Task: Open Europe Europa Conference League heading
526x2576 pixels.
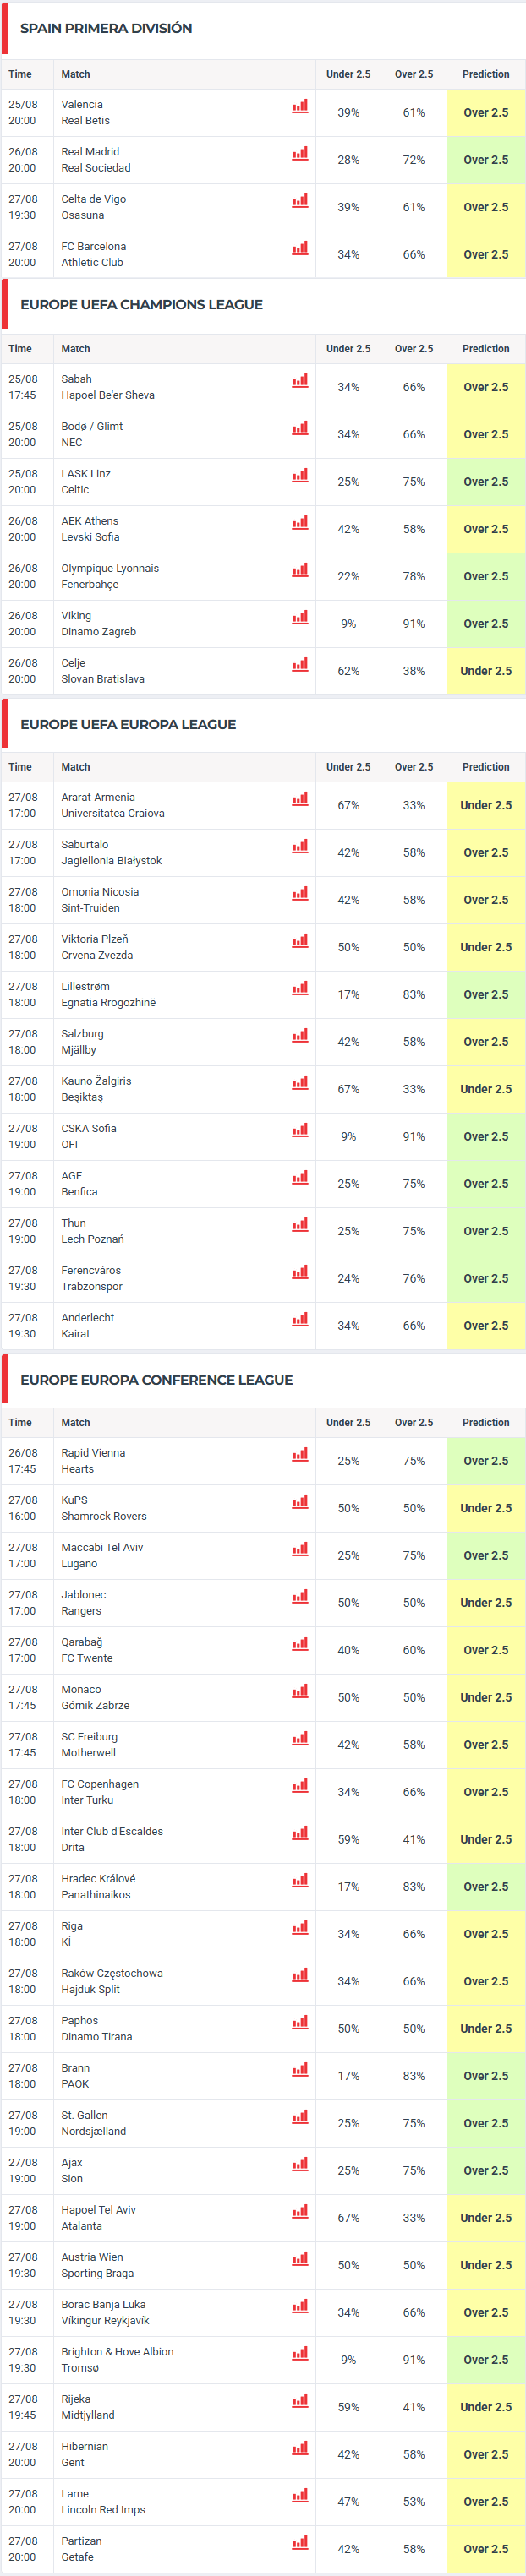Action: pyautogui.click(x=157, y=1379)
